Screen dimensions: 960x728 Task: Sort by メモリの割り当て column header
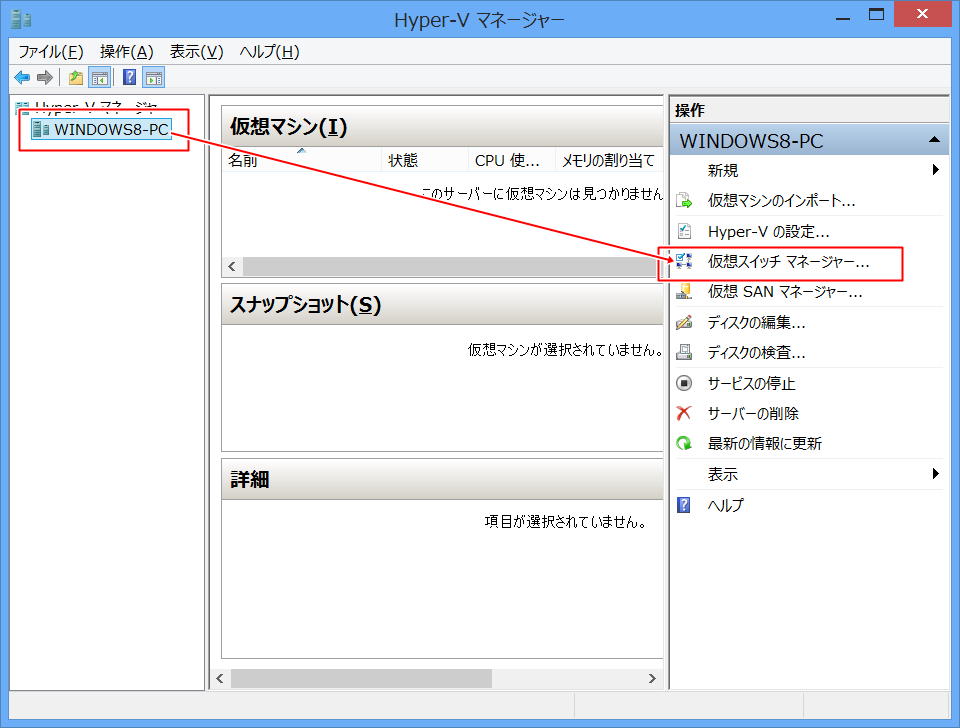[609, 160]
